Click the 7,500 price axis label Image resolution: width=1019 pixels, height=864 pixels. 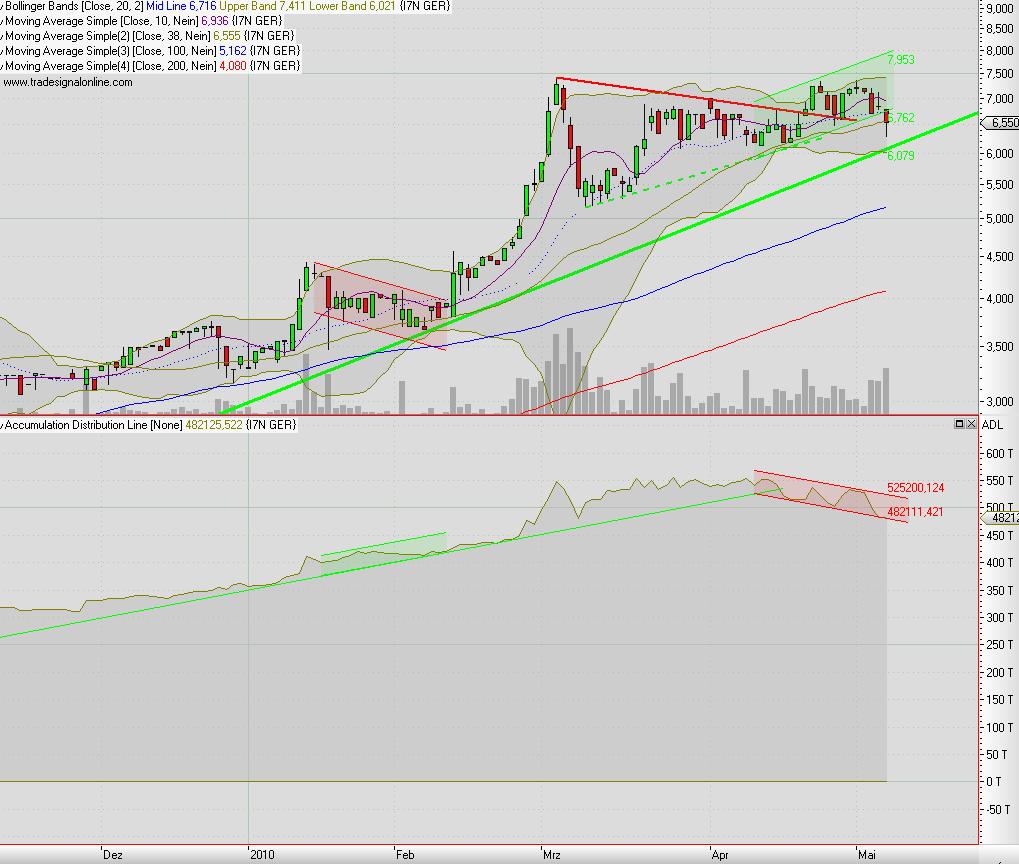tap(1000, 74)
